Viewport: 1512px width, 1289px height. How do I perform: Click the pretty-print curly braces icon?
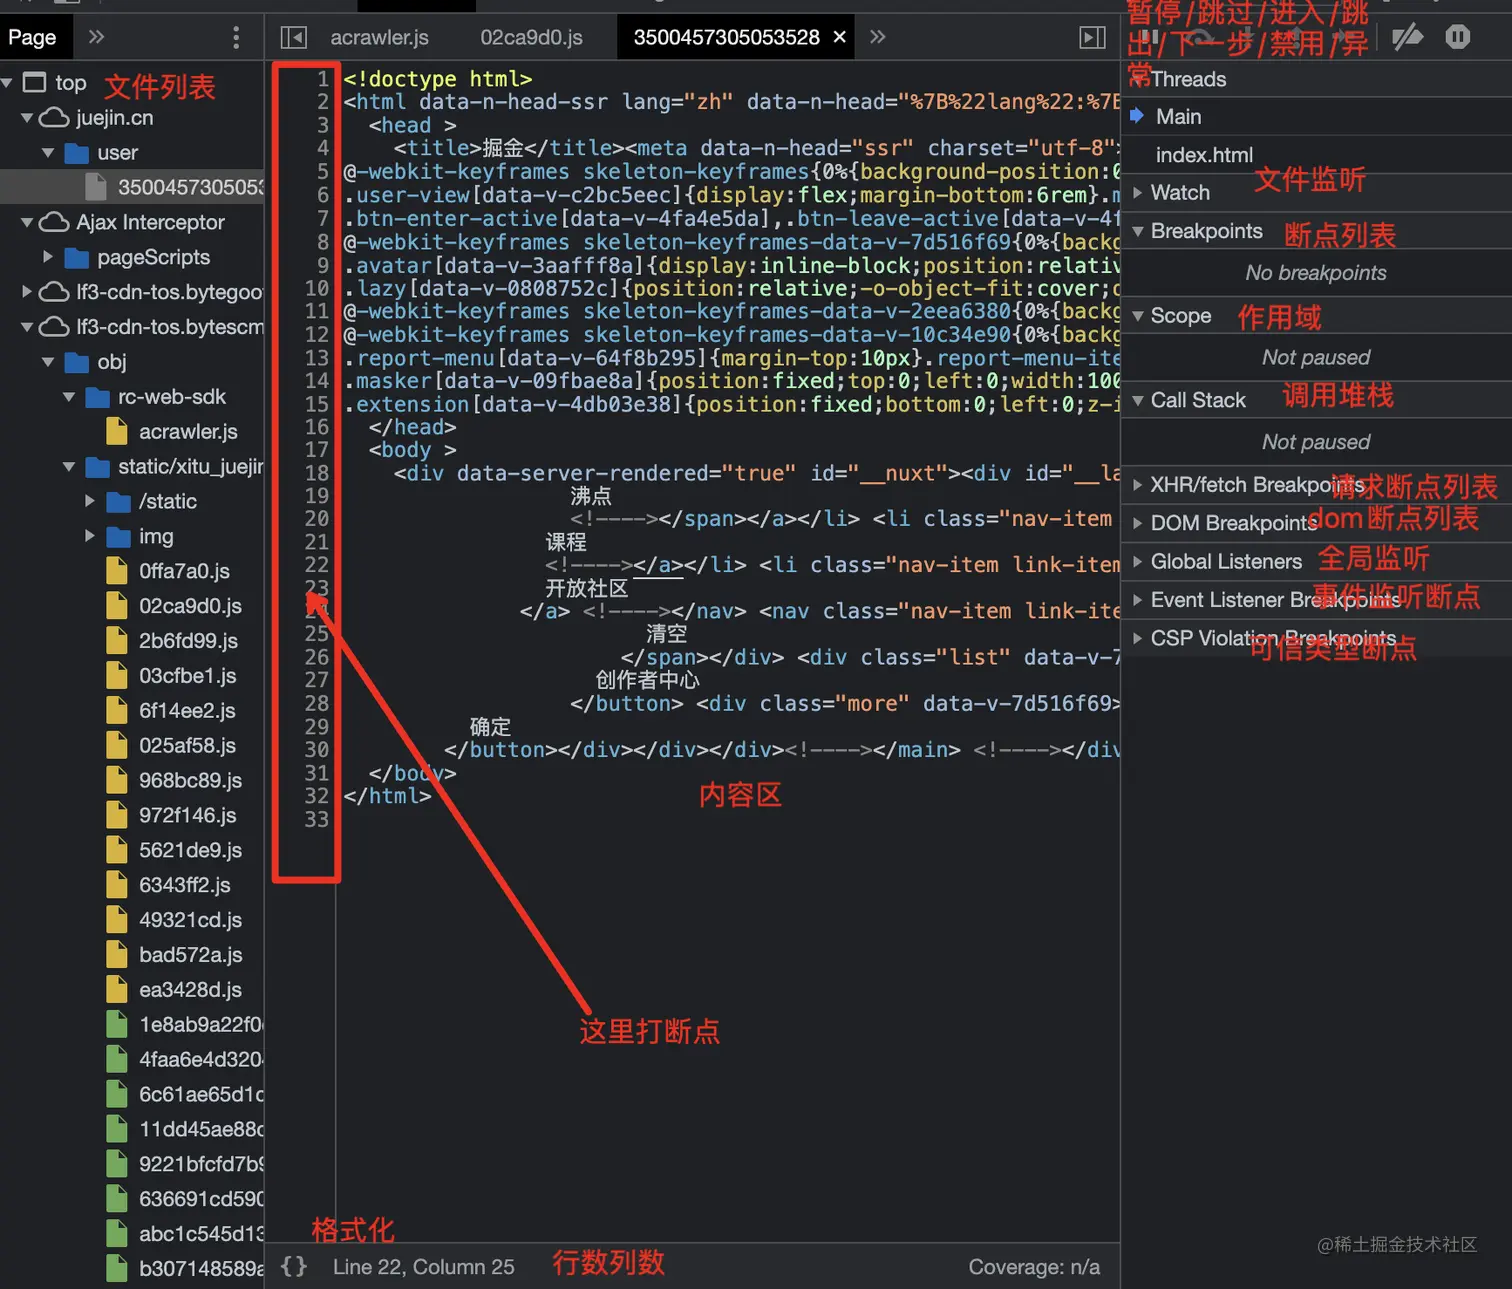294,1267
